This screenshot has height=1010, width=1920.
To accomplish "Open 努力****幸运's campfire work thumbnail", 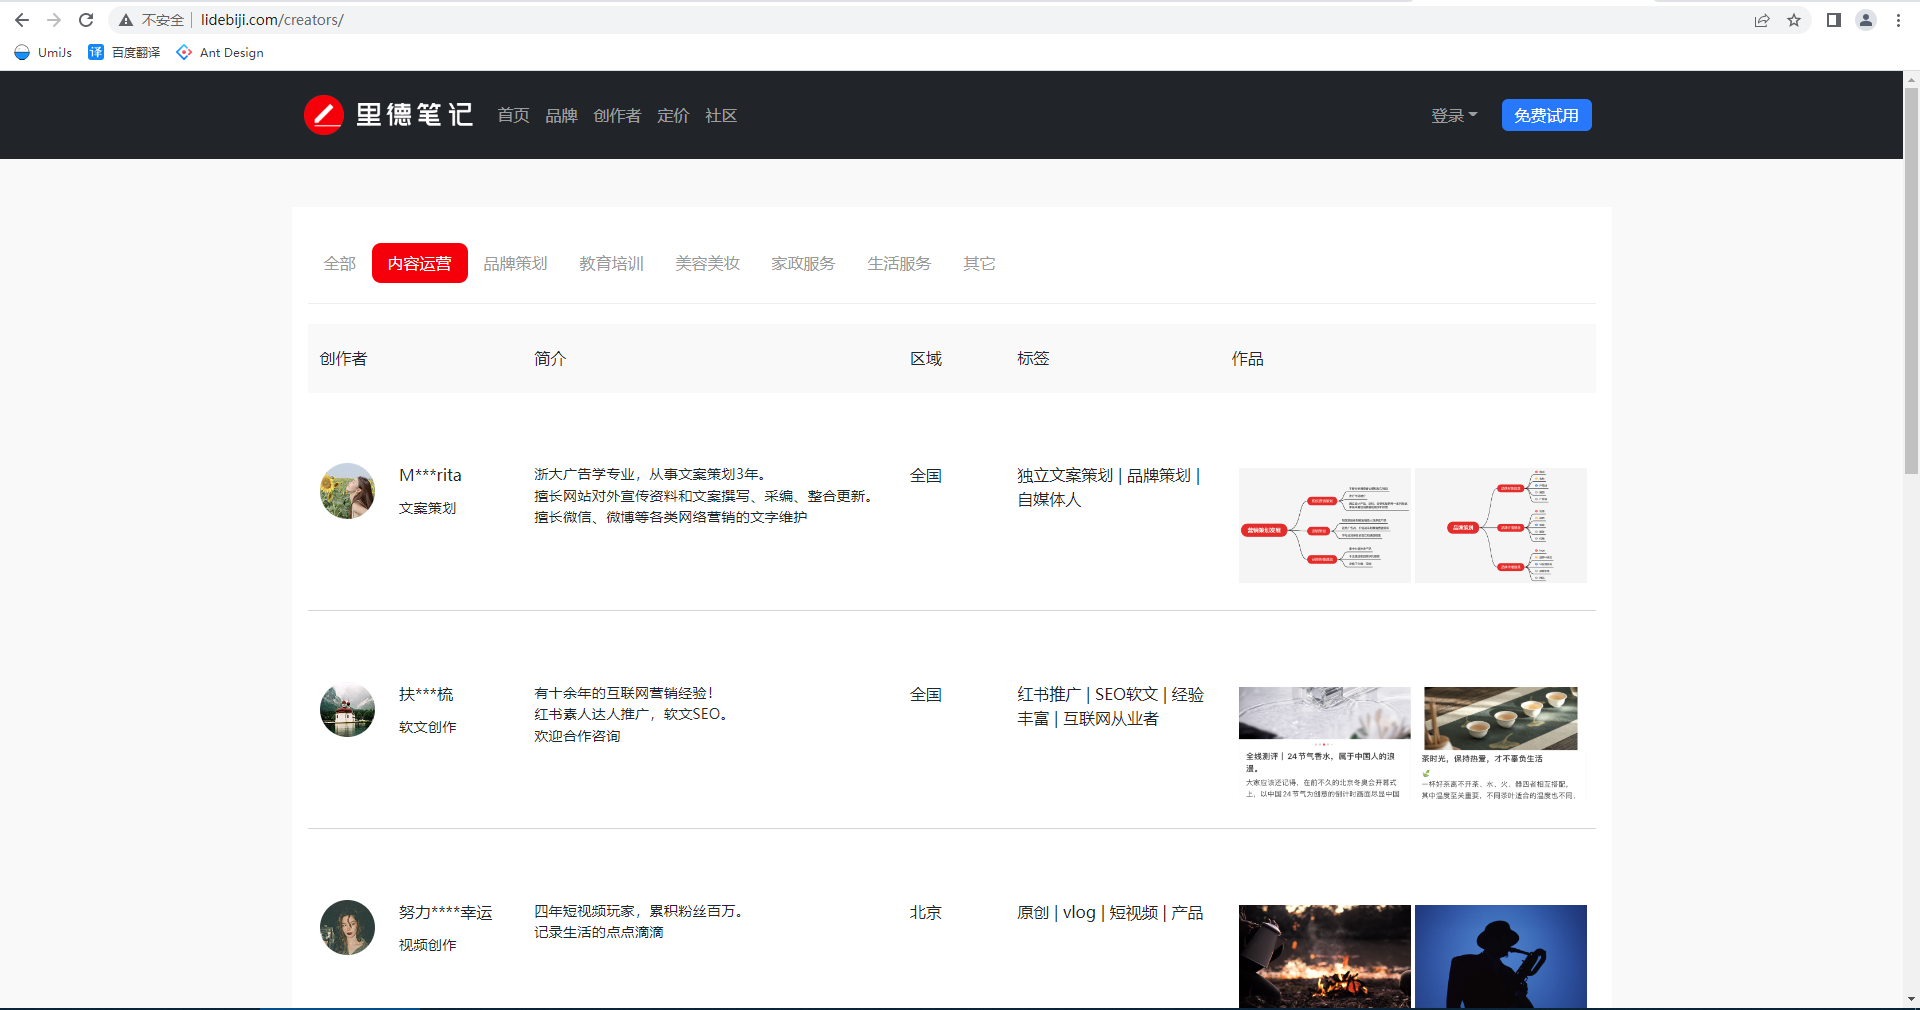I will tap(1324, 956).
